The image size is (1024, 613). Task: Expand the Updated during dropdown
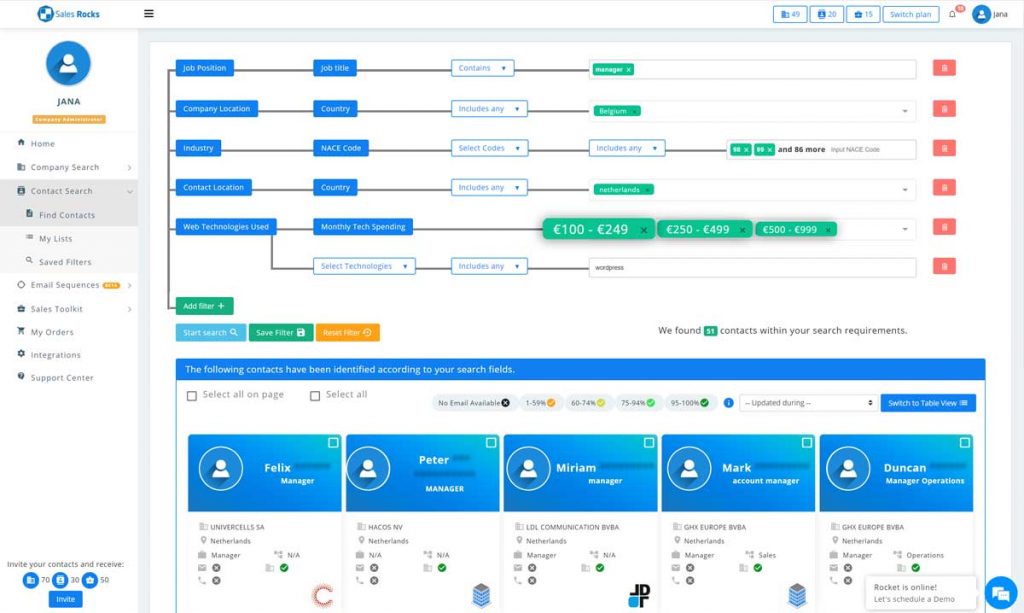(x=808, y=403)
